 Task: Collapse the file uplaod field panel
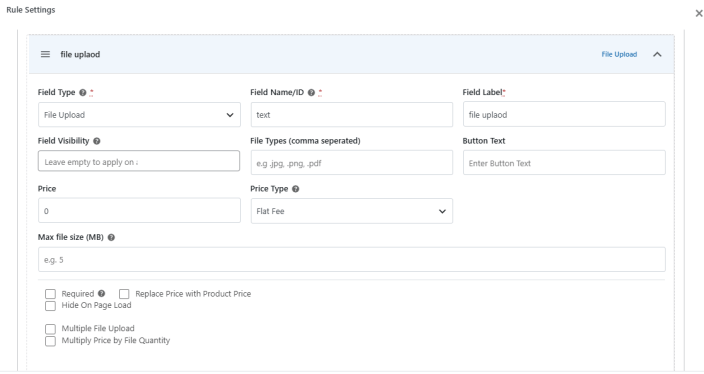[657, 54]
